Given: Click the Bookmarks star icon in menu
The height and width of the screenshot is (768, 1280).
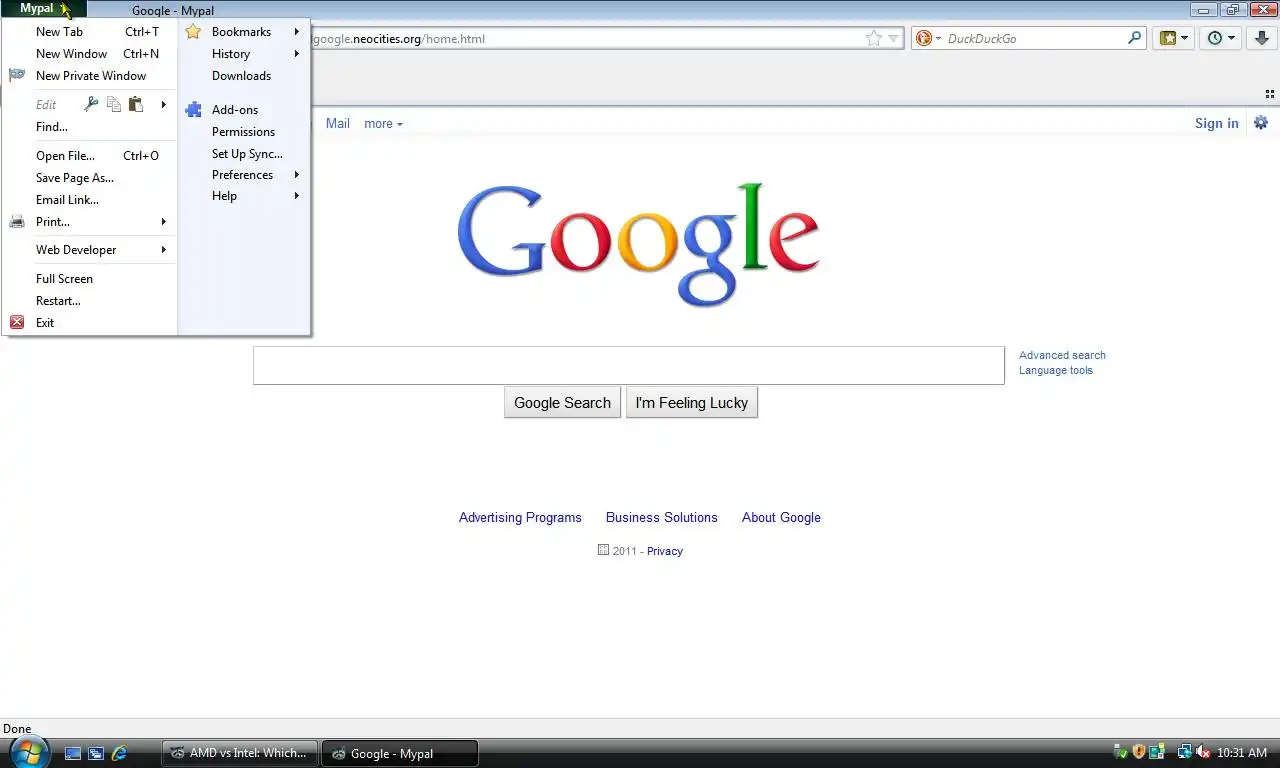Looking at the screenshot, I should coord(193,31).
